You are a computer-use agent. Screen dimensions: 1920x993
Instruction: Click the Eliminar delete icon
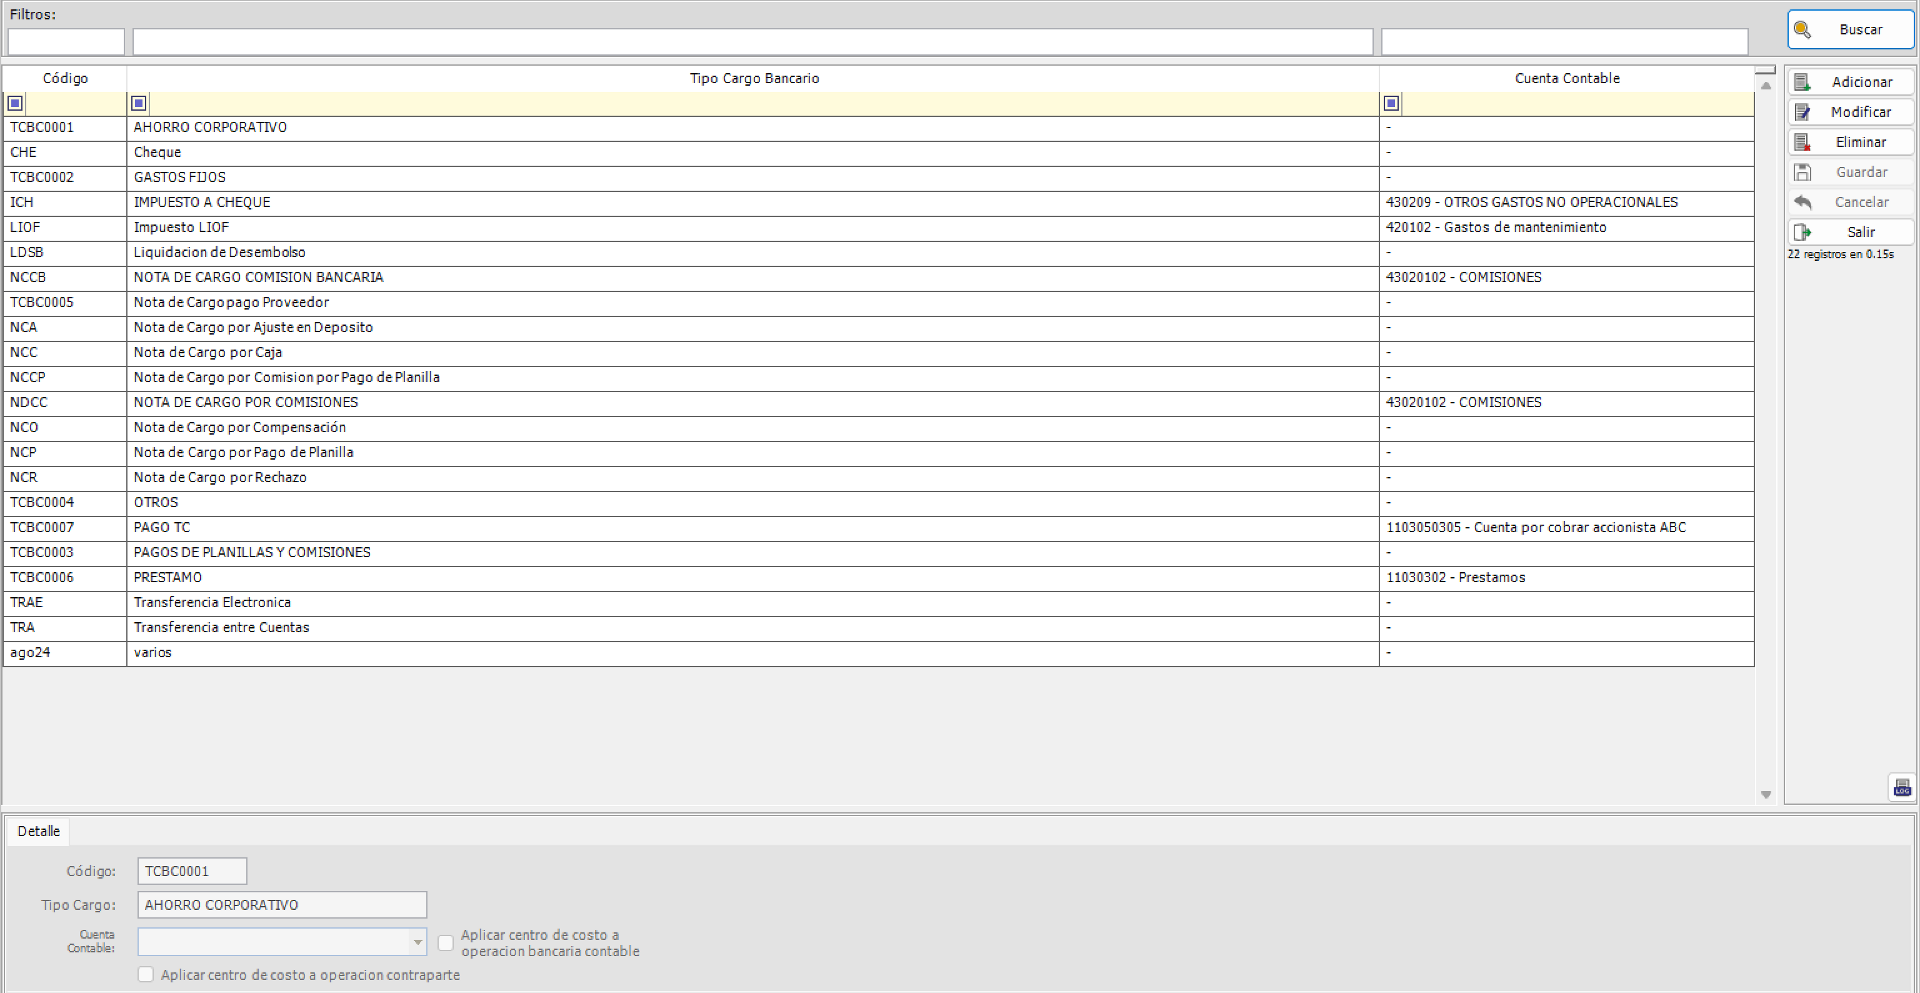[1804, 141]
